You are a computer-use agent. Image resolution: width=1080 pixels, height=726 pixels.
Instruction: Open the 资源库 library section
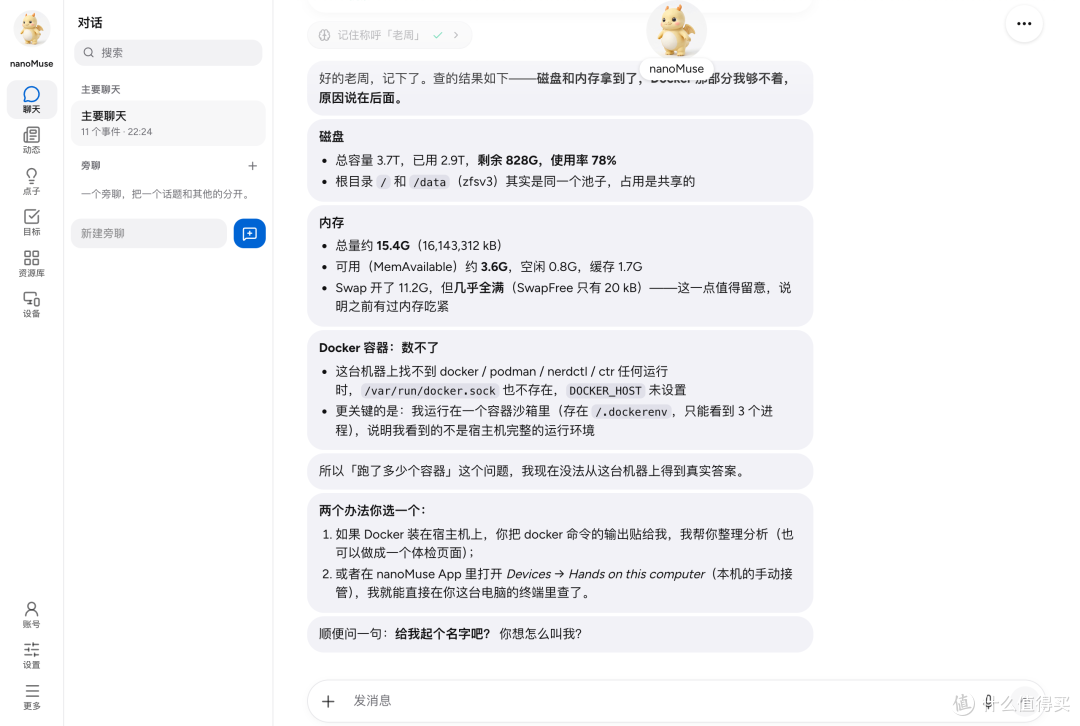(32, 263)
